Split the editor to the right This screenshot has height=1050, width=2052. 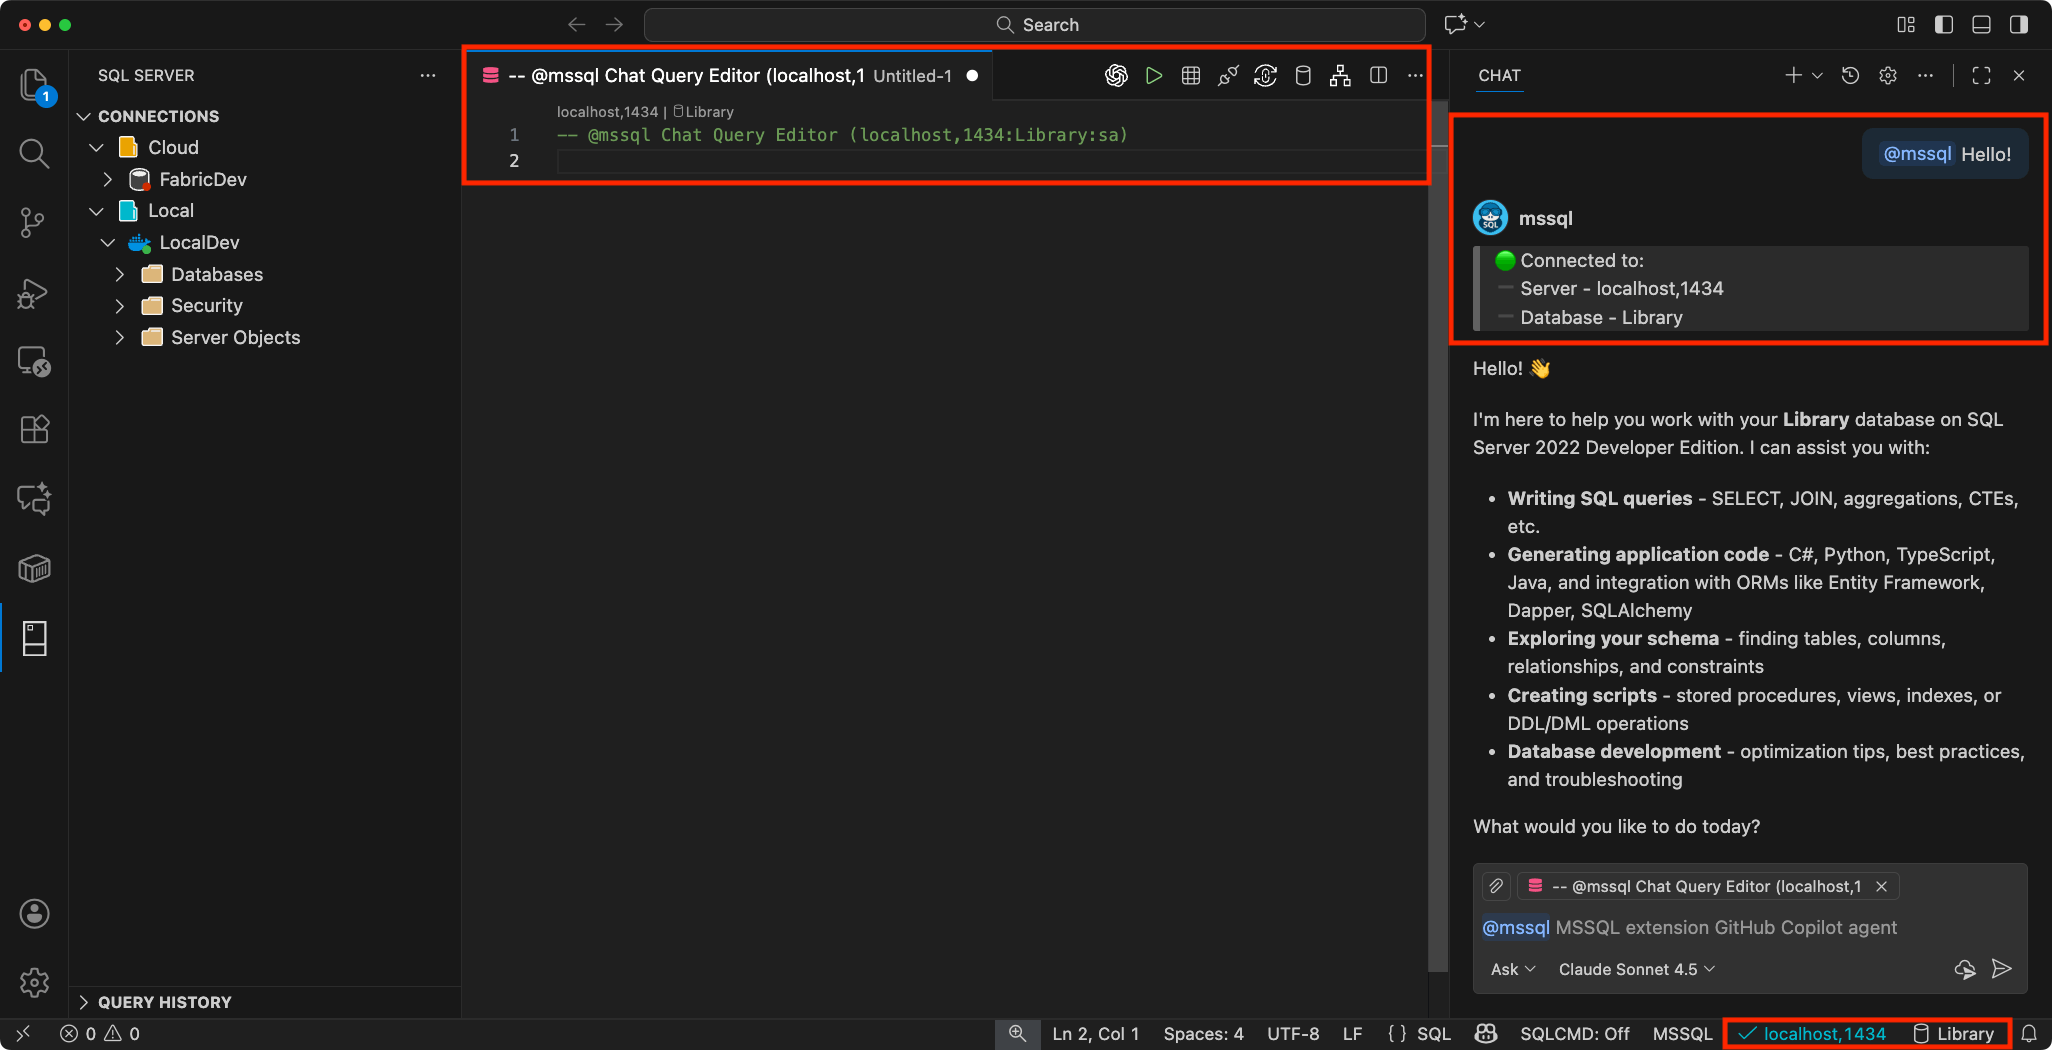tap(1378, 76)
